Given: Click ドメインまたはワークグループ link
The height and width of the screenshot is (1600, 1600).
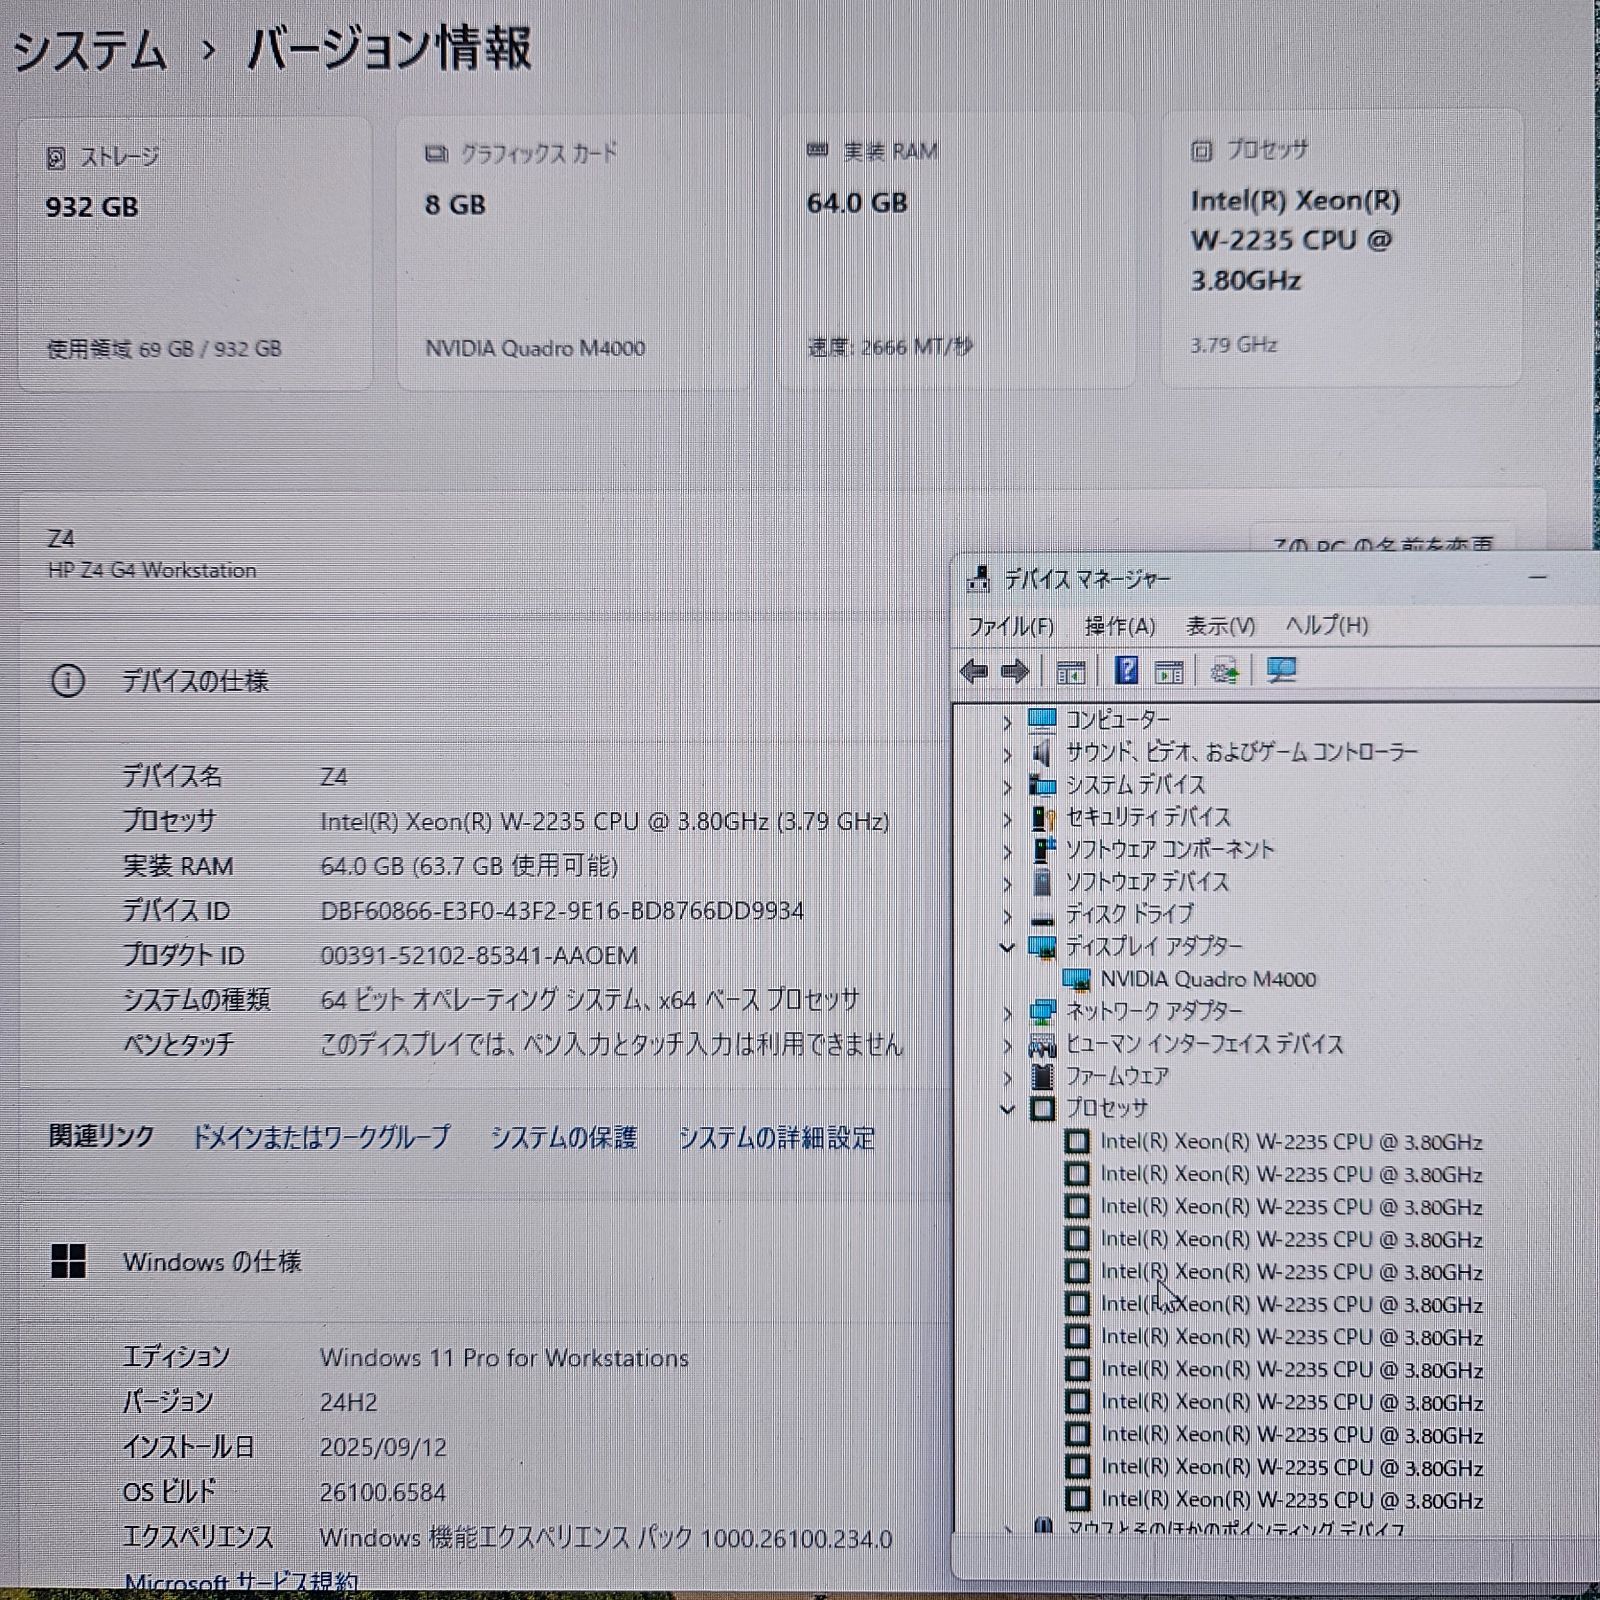Looking at the screenshot, I should point(322,1138).
